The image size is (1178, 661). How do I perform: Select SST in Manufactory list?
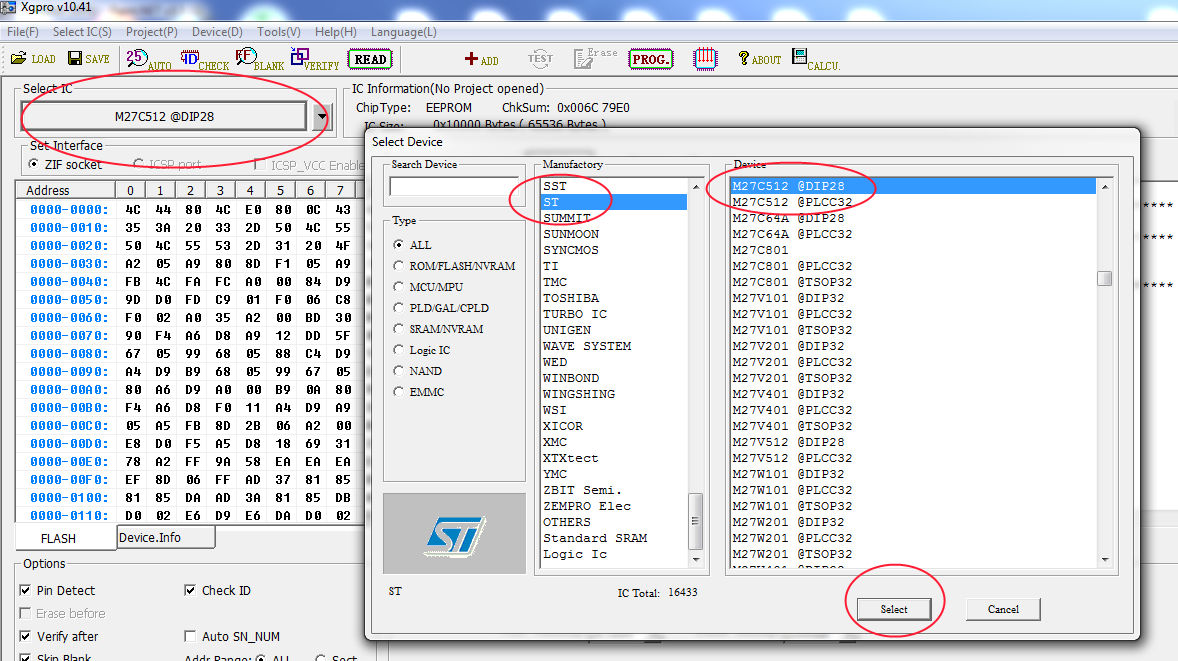tap(613, 186)
